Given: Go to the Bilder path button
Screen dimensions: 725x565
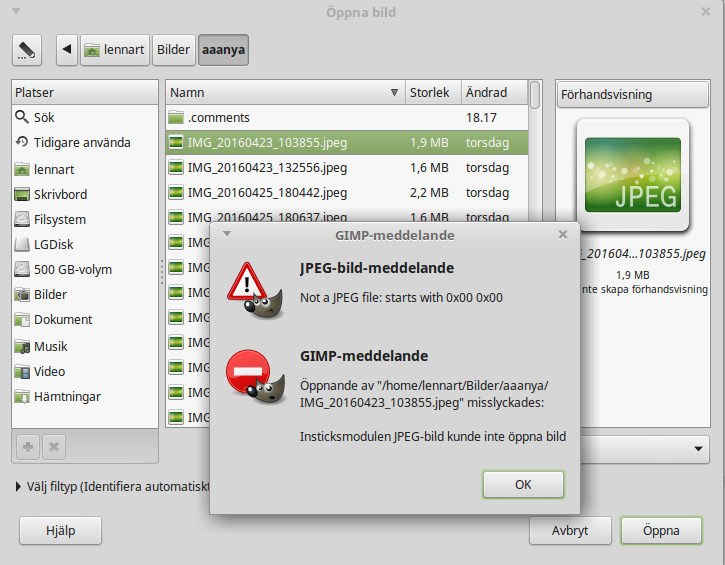Looking at the screenshot, I should point(173,49).
